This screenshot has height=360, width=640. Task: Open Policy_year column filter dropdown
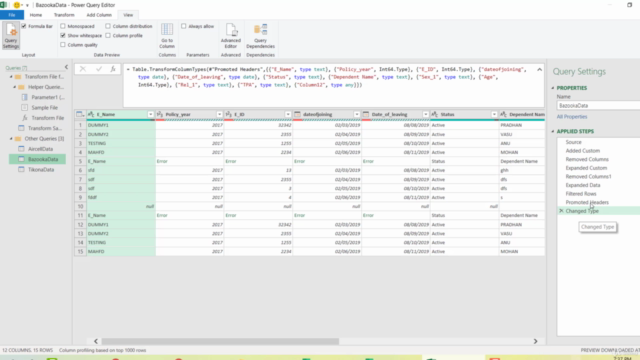coord(219,114)
